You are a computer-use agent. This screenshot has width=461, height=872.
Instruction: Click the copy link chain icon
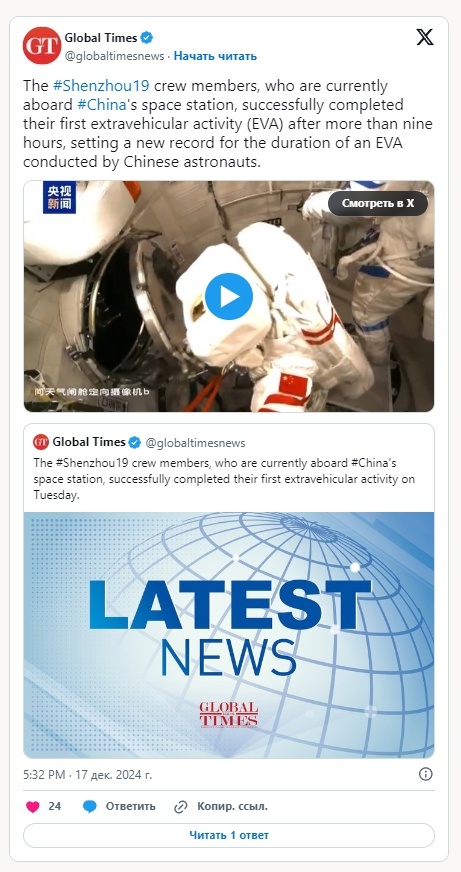click(x=181, y=807)
